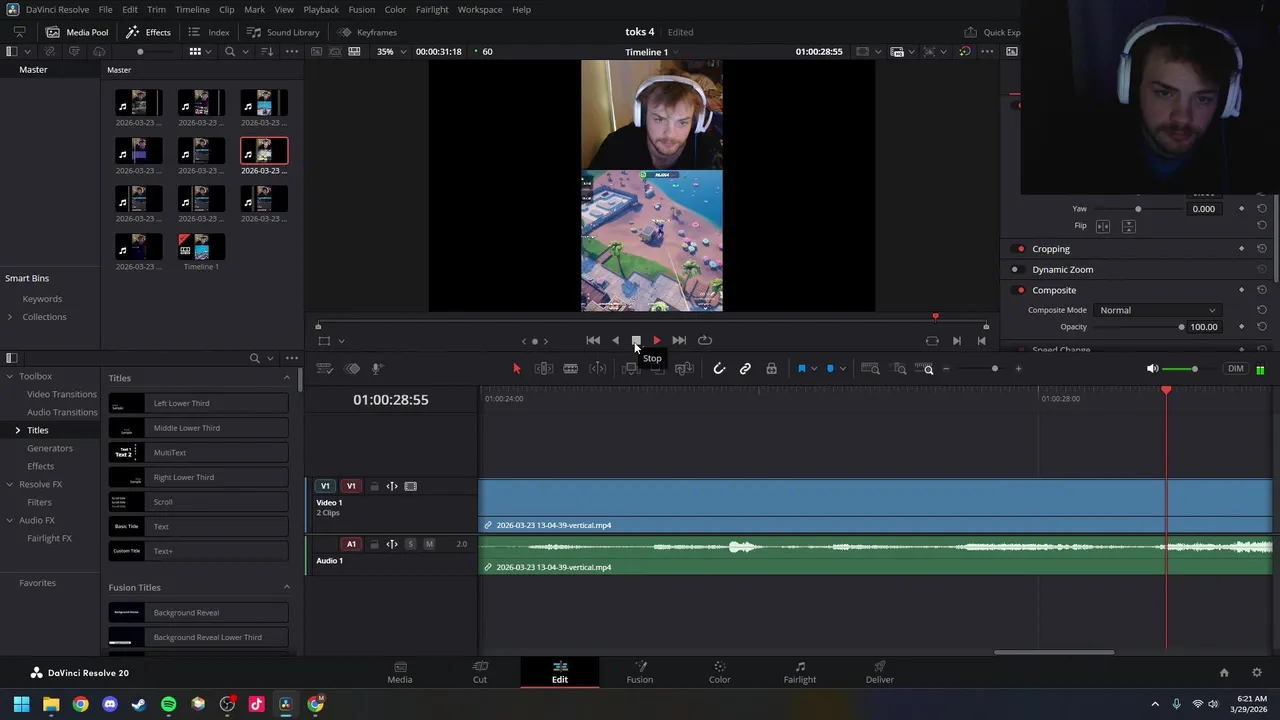Image resolution: width=1280 pixels, height=720 pixels.
Task: Click the timeline Detail Zoom icon
Action: pos(899,369)
